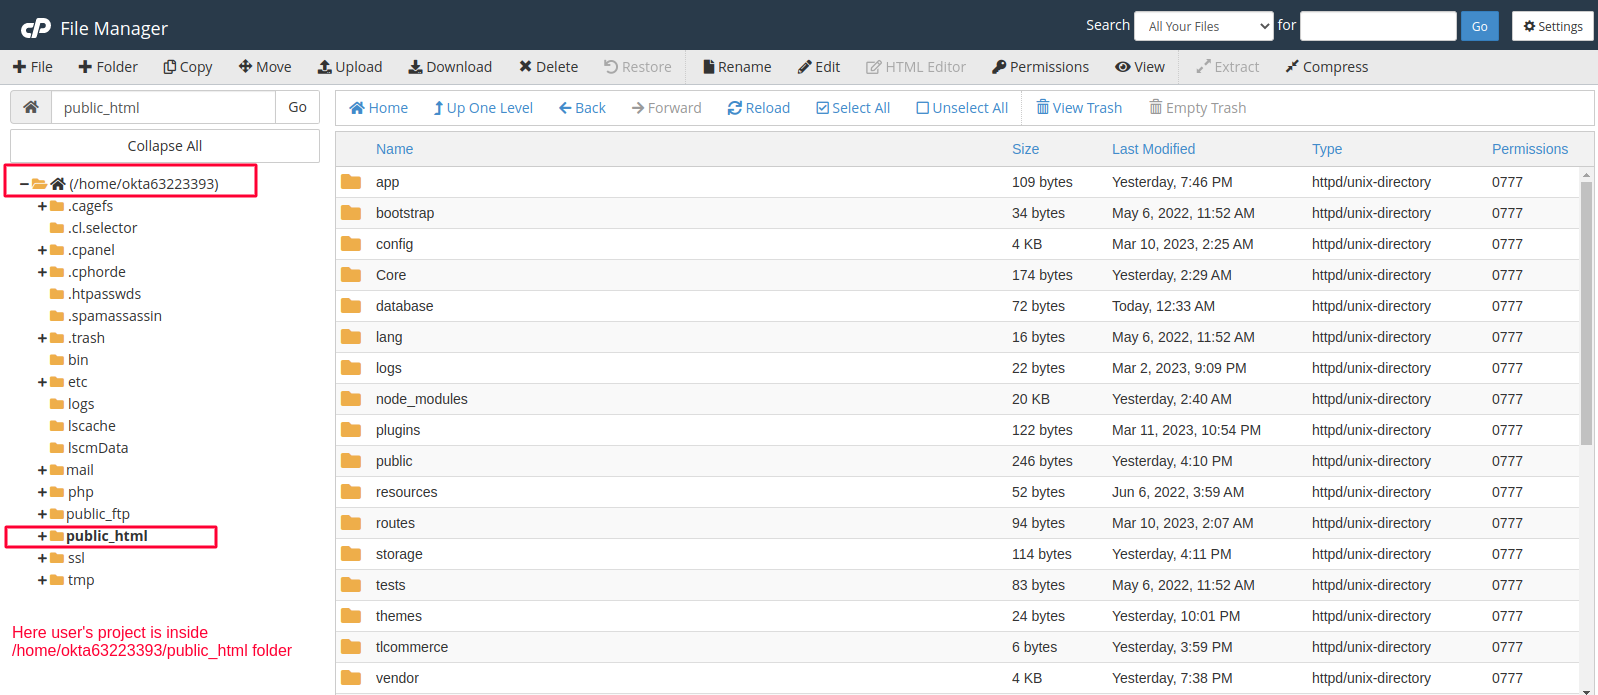Click the home icon beside path field
Image resolution: width=1598 pixels, height=695 pixels.
31,107
